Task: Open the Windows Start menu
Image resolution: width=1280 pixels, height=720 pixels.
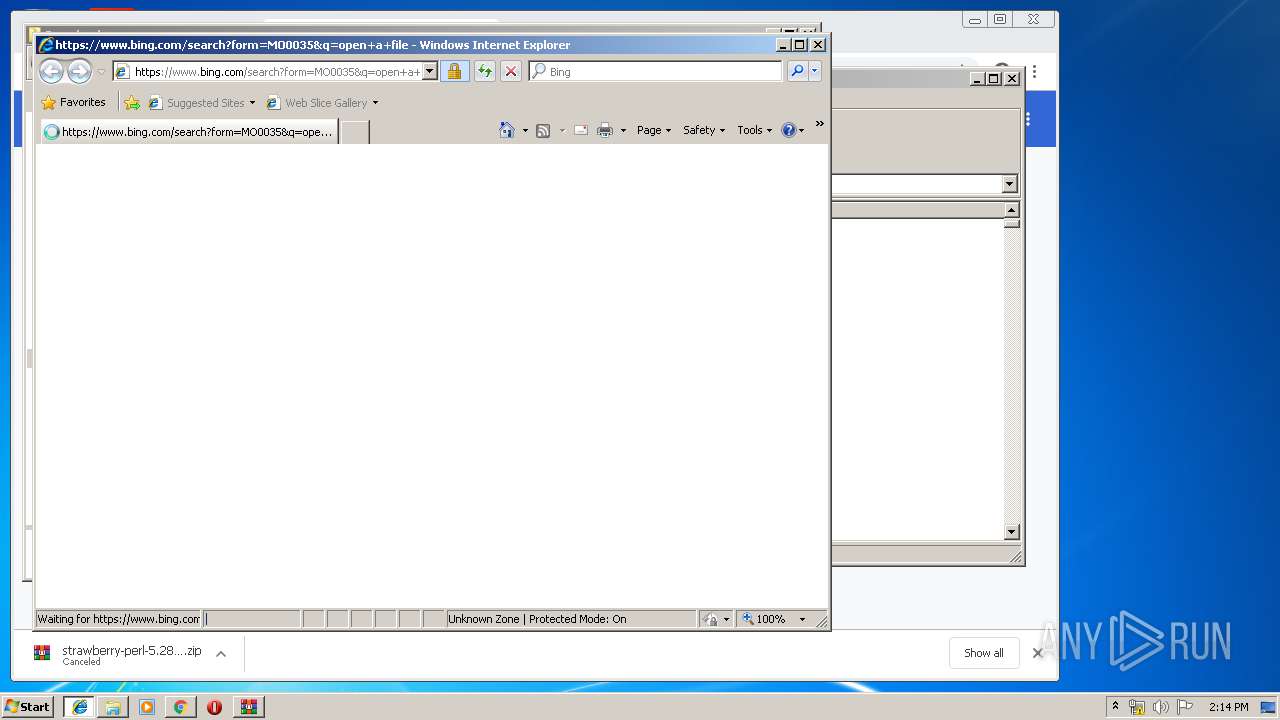Action: (27, 706)
